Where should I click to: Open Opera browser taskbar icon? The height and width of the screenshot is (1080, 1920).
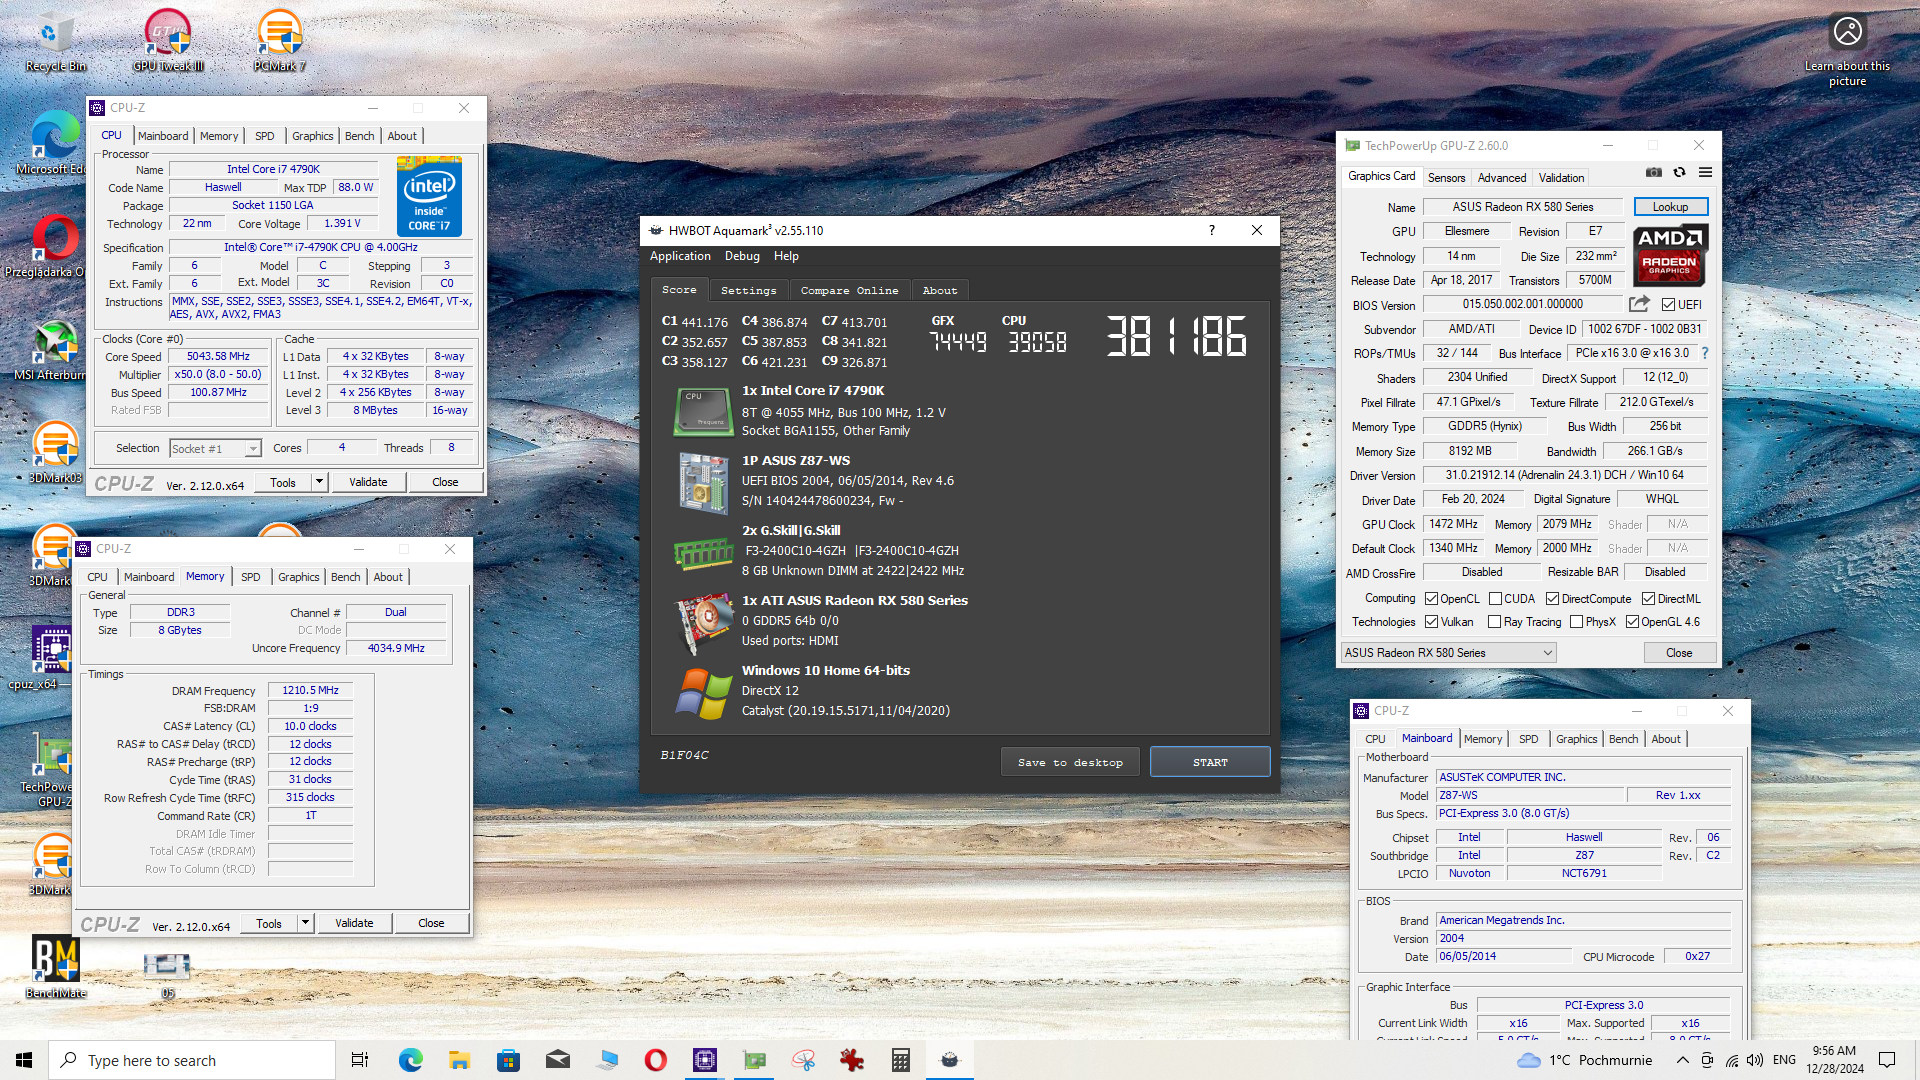(656, 1060)
